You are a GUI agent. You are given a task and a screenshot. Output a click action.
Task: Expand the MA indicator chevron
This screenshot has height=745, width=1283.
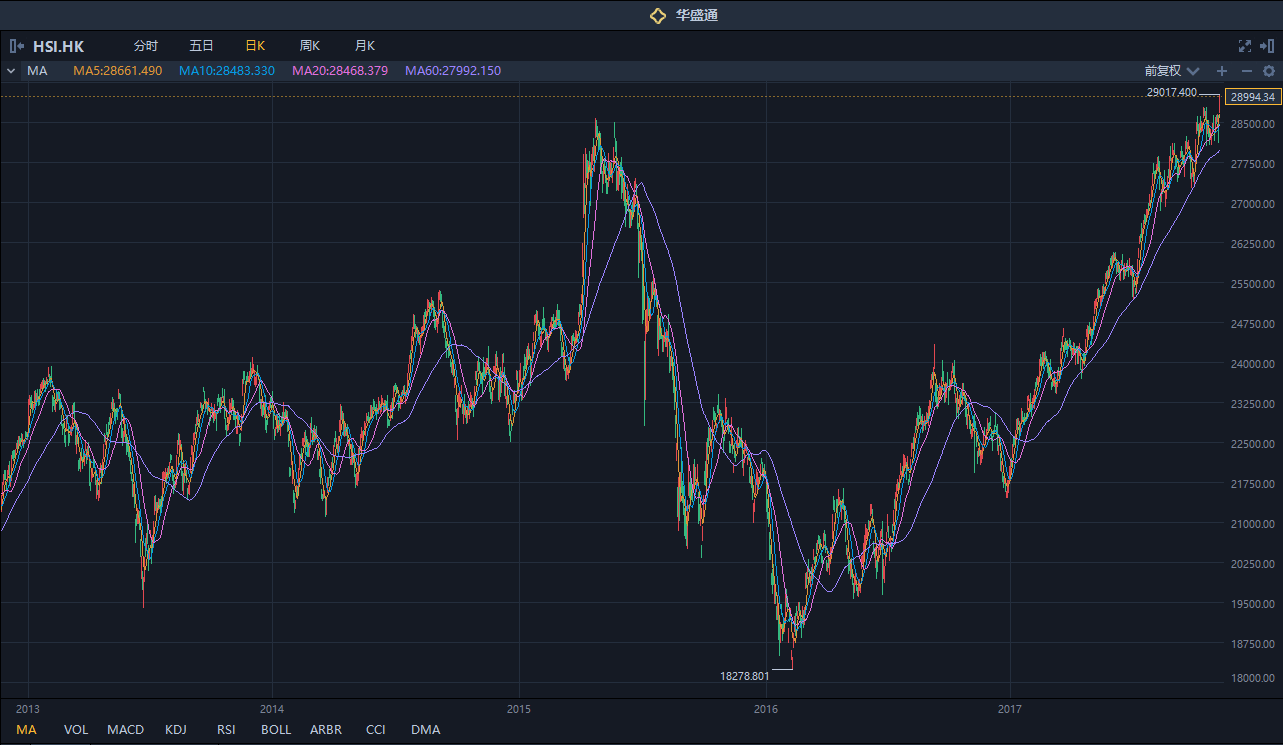point(11,71)
